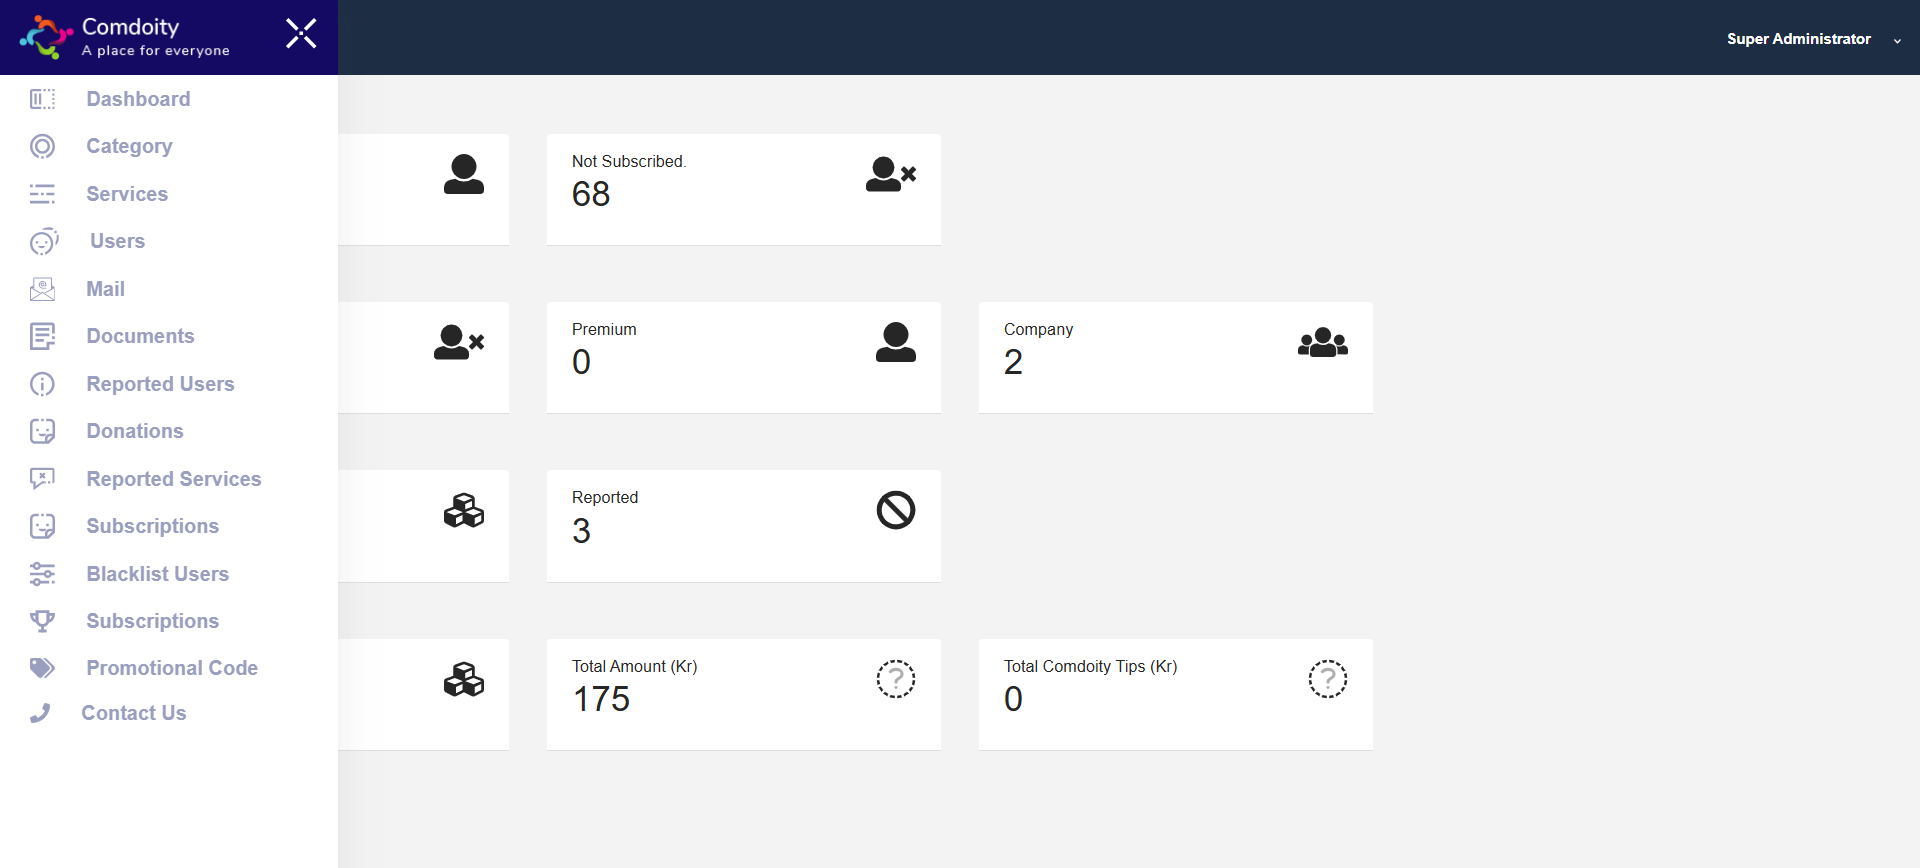Screen dimensions: 1920x868
Task: Open the Not Subscribed stats card
Action: tap(743, 189)
